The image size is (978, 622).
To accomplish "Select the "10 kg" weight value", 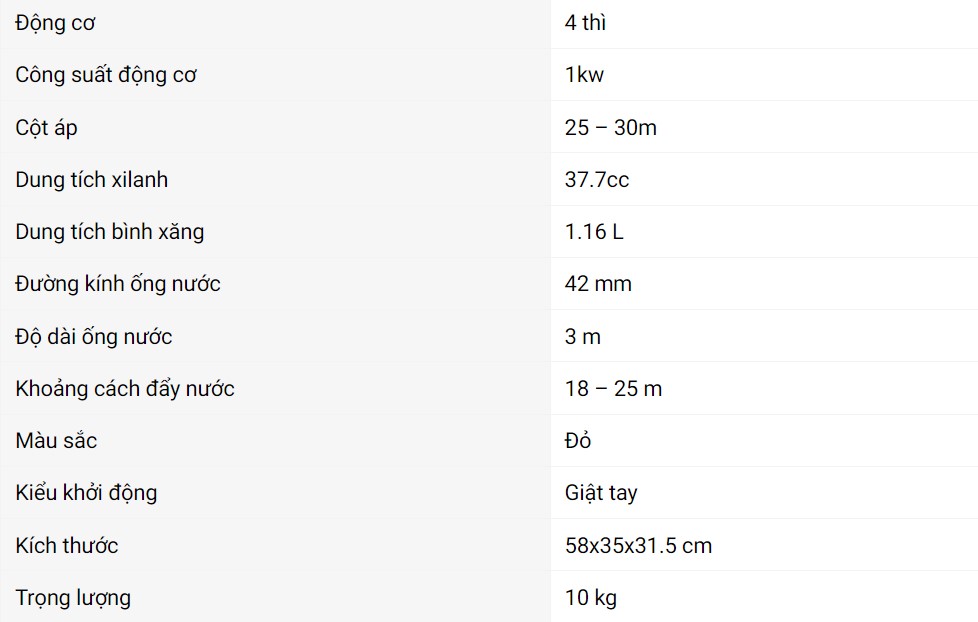I will [x=590, y=598].
